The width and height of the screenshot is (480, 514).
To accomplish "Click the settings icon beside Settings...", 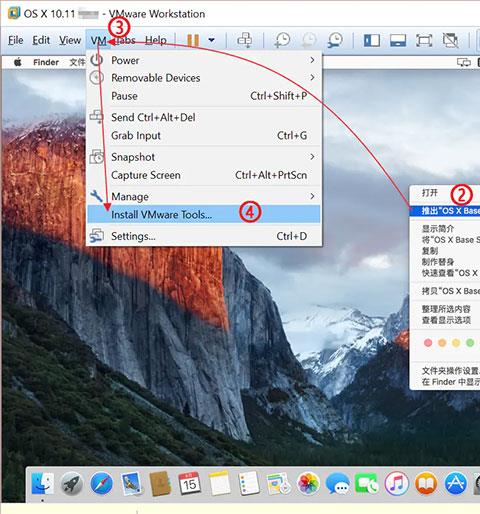I will click(x=97, y=236).
